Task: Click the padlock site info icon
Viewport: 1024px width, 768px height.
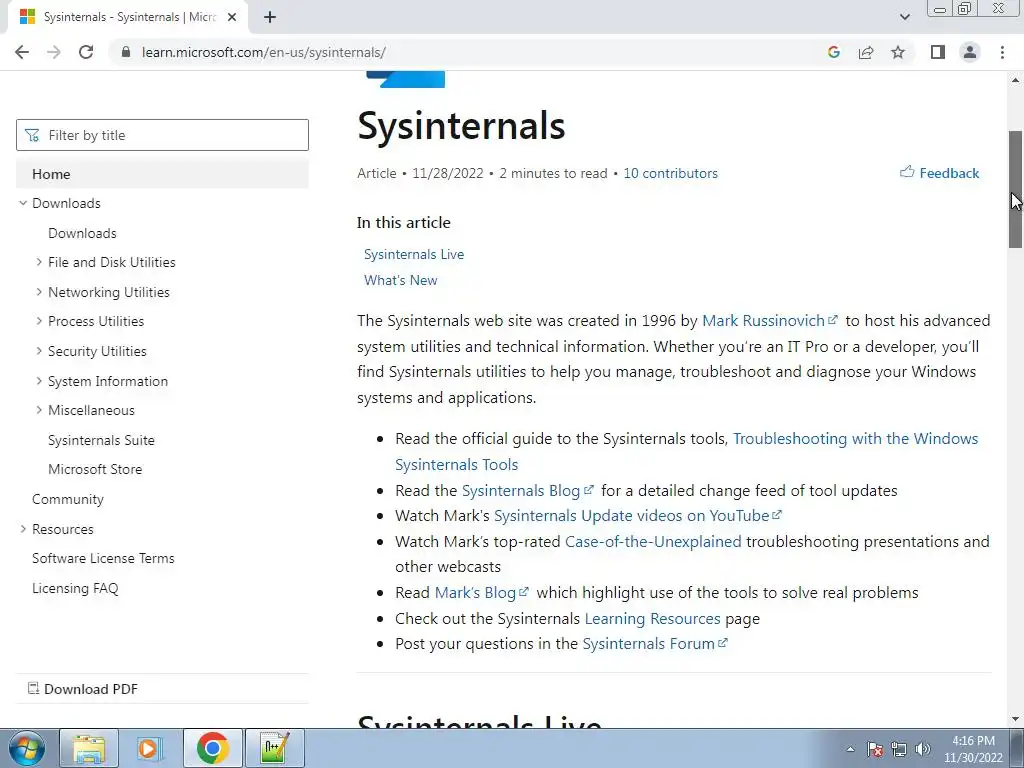Action: pos(126,52)
